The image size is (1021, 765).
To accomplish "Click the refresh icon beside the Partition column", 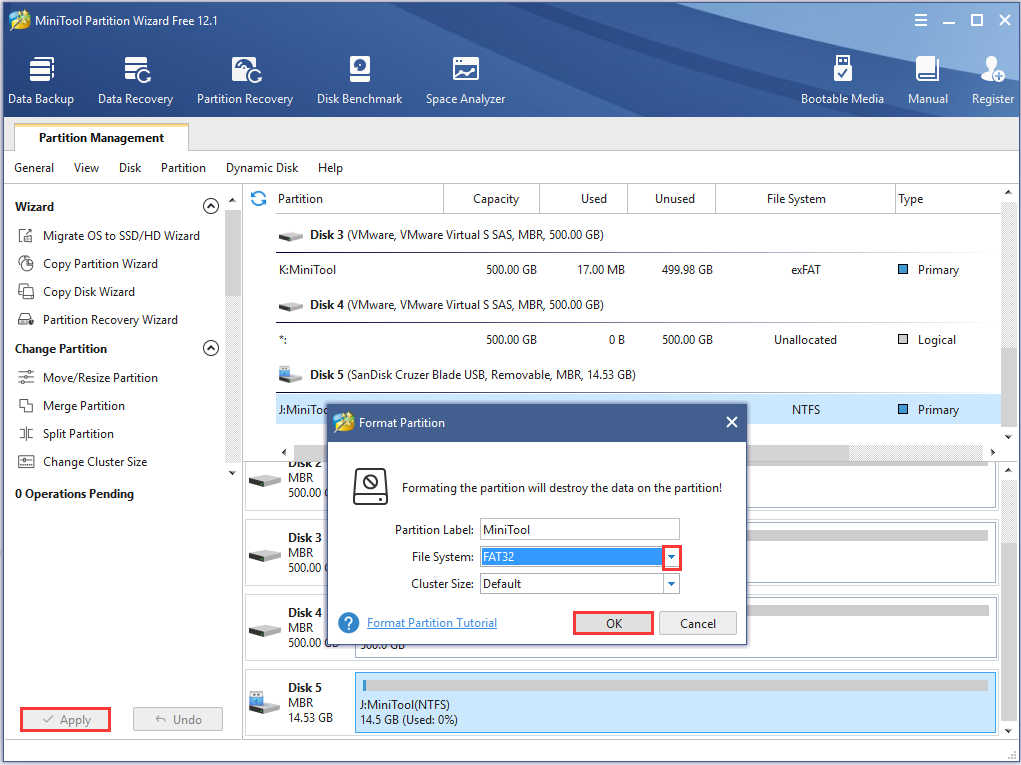I will tap(259, 198).
